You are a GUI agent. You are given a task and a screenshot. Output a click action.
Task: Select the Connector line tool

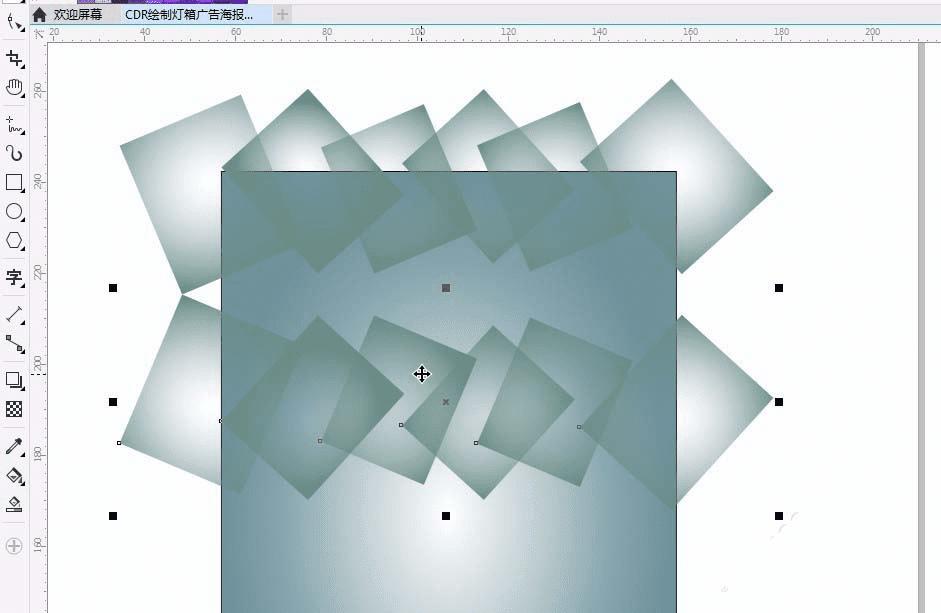click(x=14, y=343)
